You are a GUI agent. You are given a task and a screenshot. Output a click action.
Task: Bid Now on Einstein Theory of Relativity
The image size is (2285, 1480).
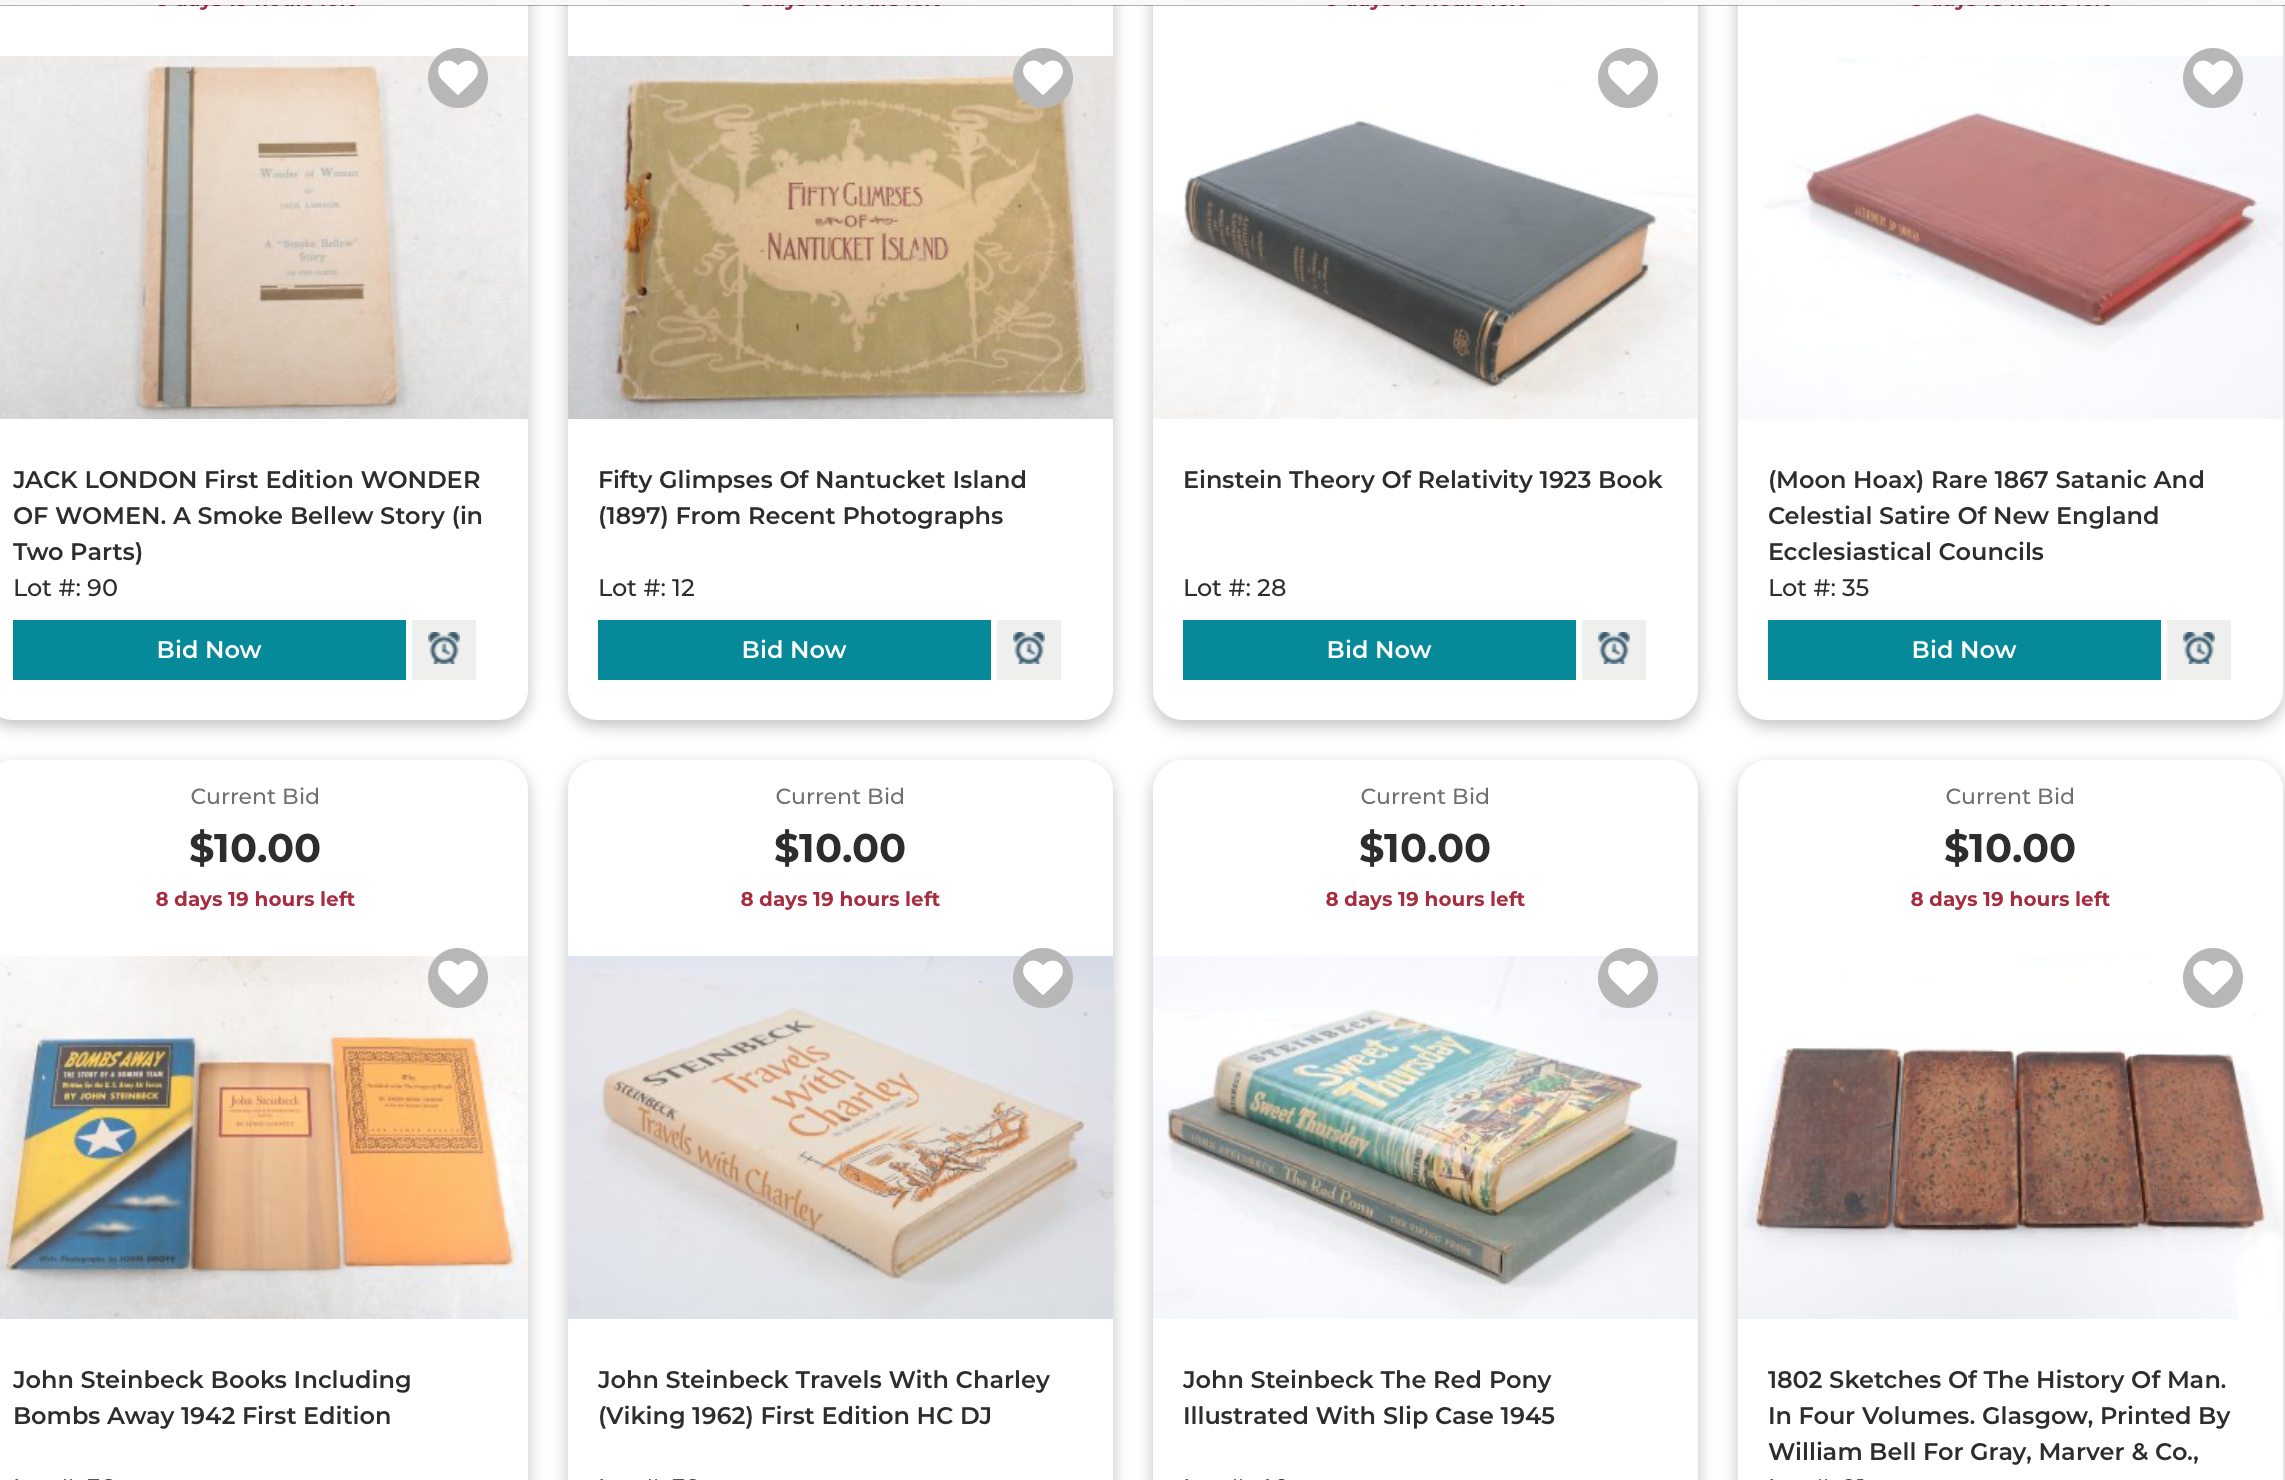pos(1379,650)
